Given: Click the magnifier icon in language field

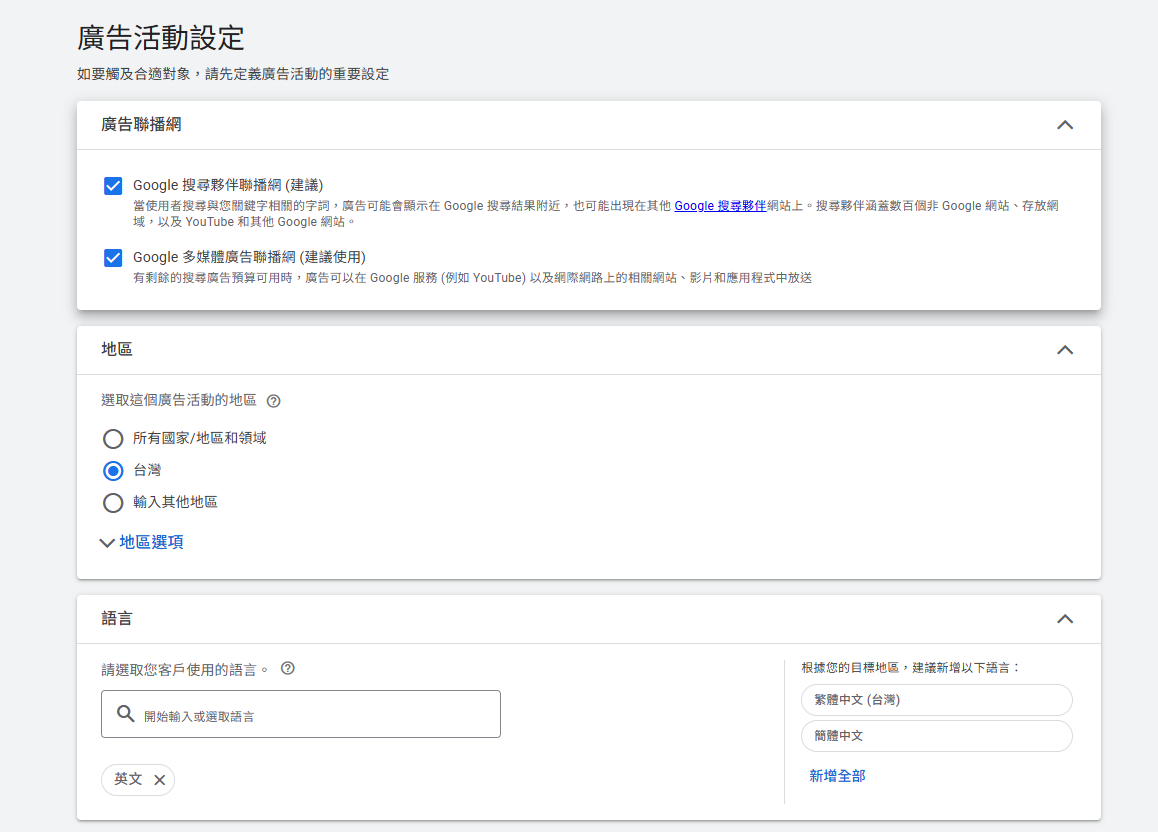Looking at the screenshot, I should [x=126, y=714].
